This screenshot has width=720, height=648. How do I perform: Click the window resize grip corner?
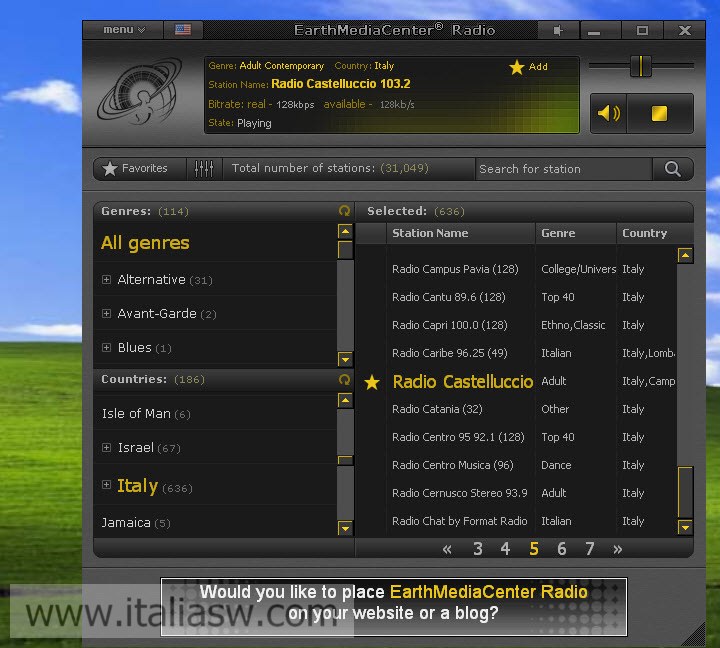pyautogui.click(x=694, y=636)
